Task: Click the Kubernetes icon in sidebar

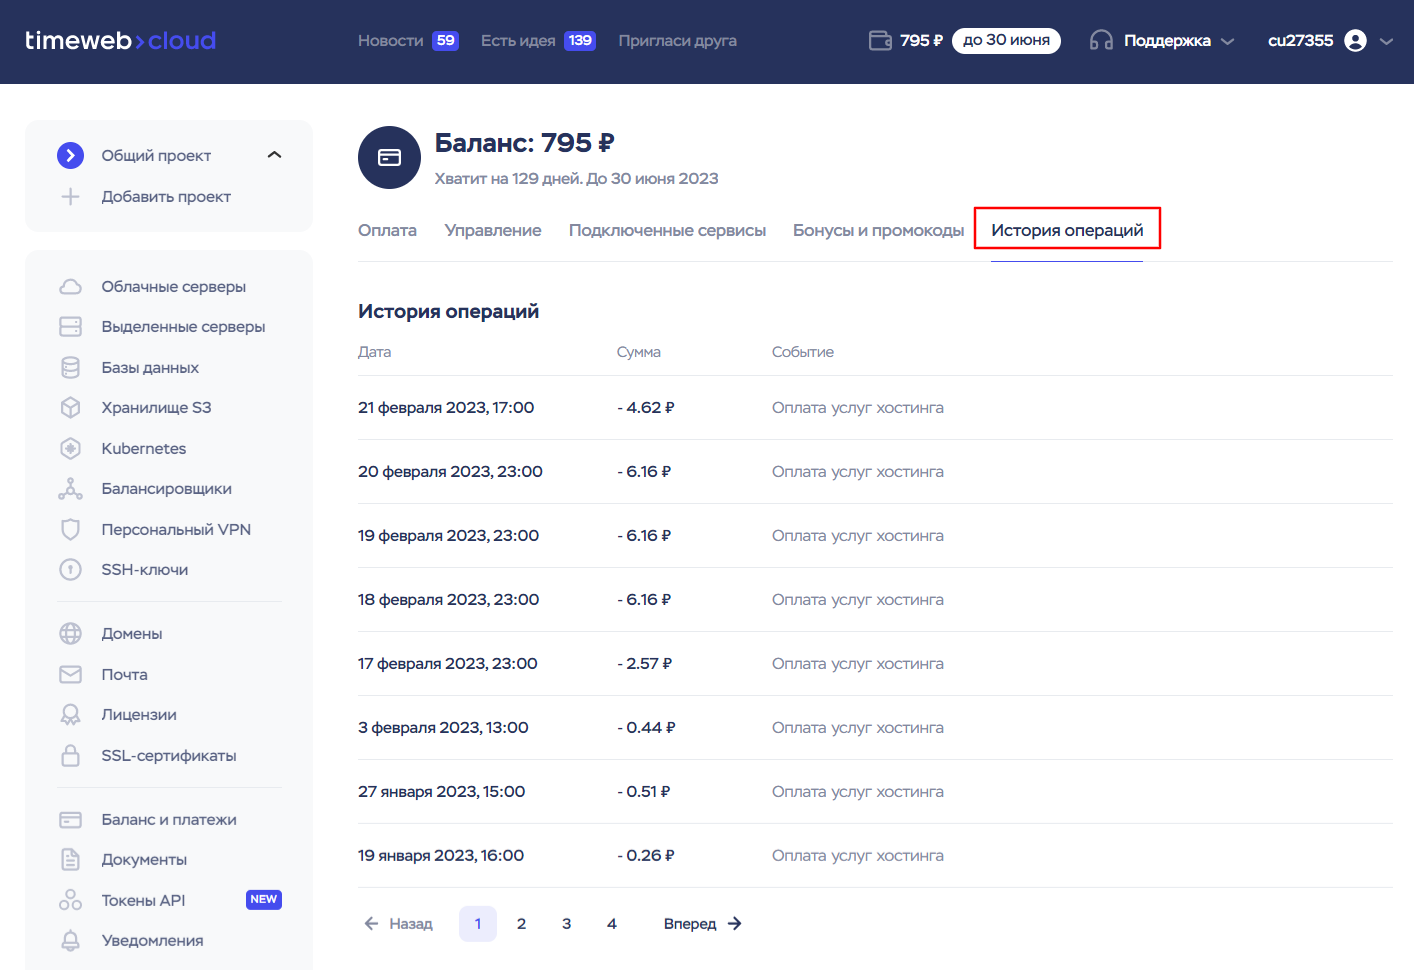Action: click(x=70, y=449)
